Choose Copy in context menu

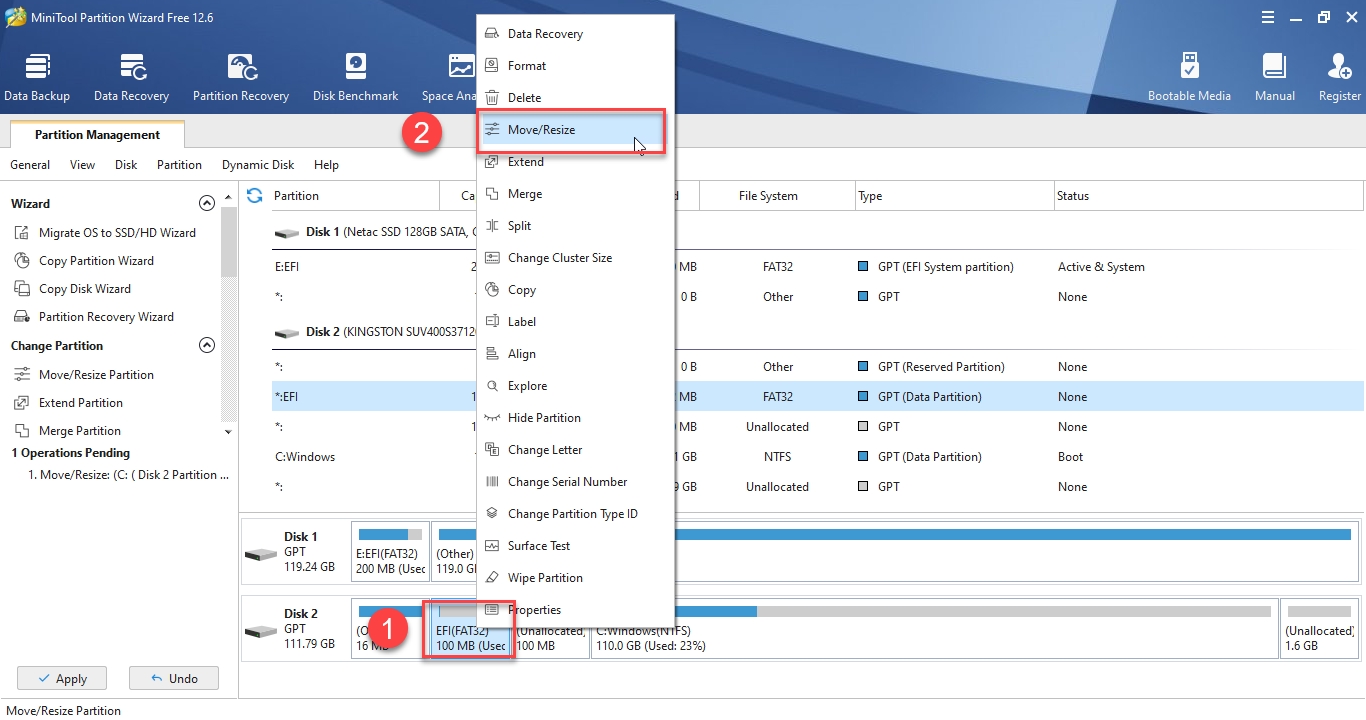(x=575, y=290)
